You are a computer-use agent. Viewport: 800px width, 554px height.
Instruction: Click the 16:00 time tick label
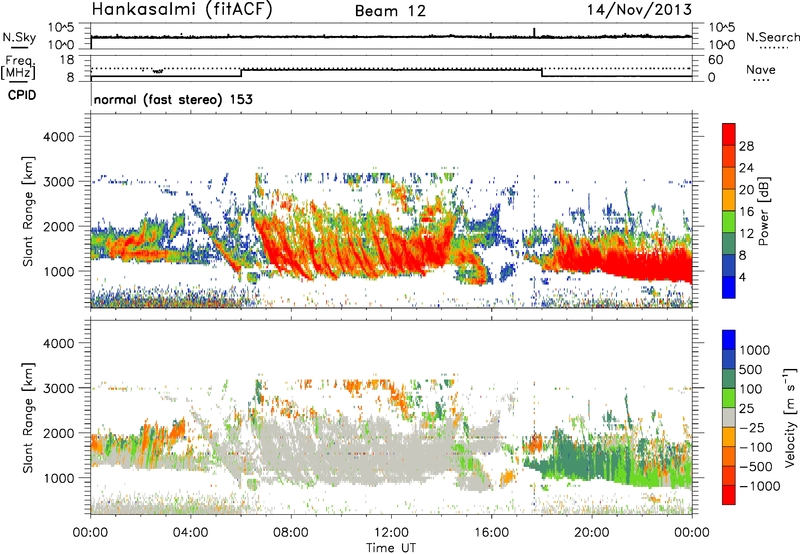[491, 533]
